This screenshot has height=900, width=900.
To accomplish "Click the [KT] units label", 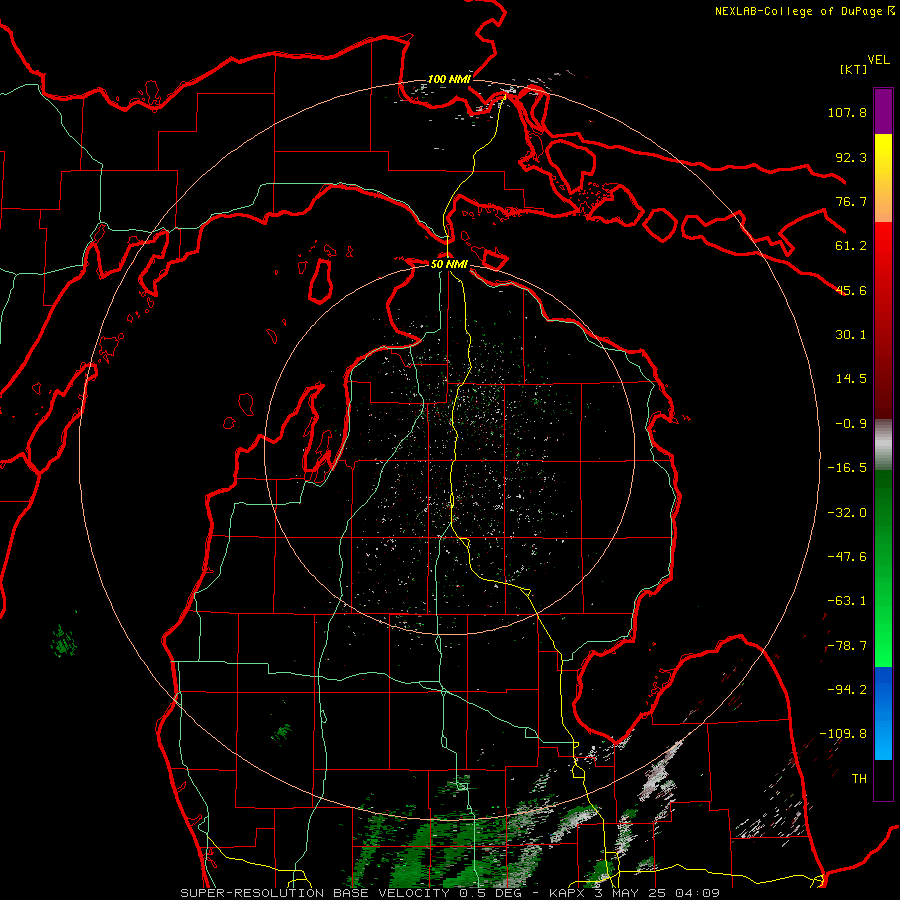I will click(x=853, y=69).
